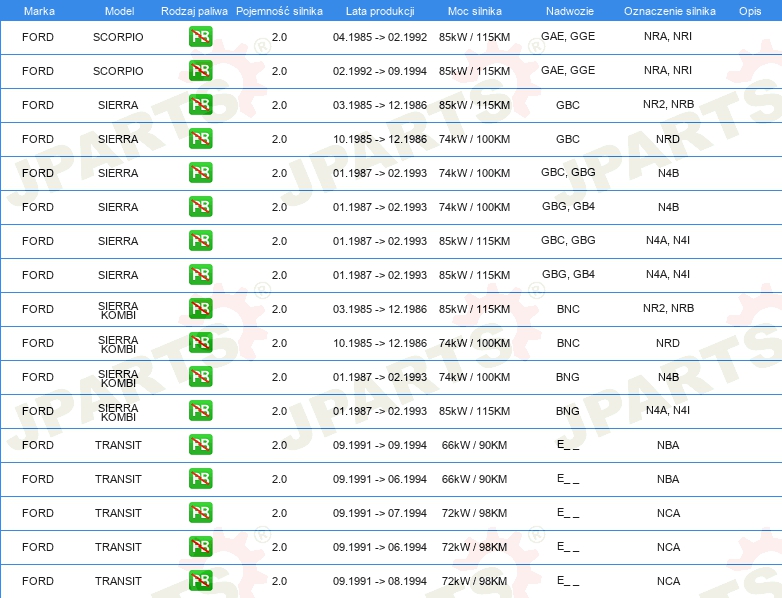The image size is (782, 598).
Task: Click NCA engine code in row ending 08.1994
Action: 668,581
